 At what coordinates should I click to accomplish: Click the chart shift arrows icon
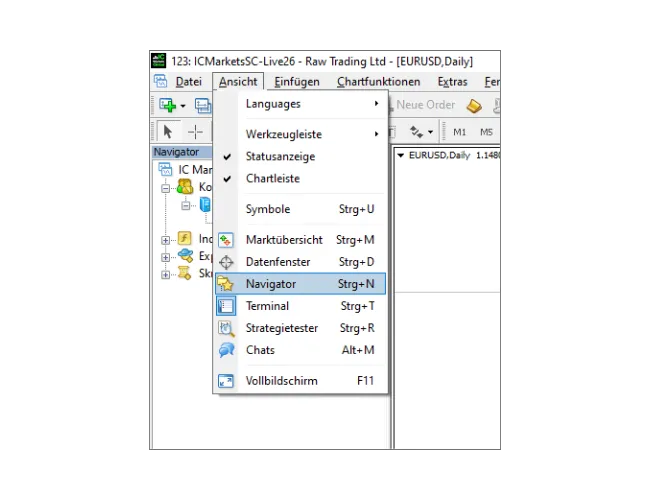coord(416,132)
